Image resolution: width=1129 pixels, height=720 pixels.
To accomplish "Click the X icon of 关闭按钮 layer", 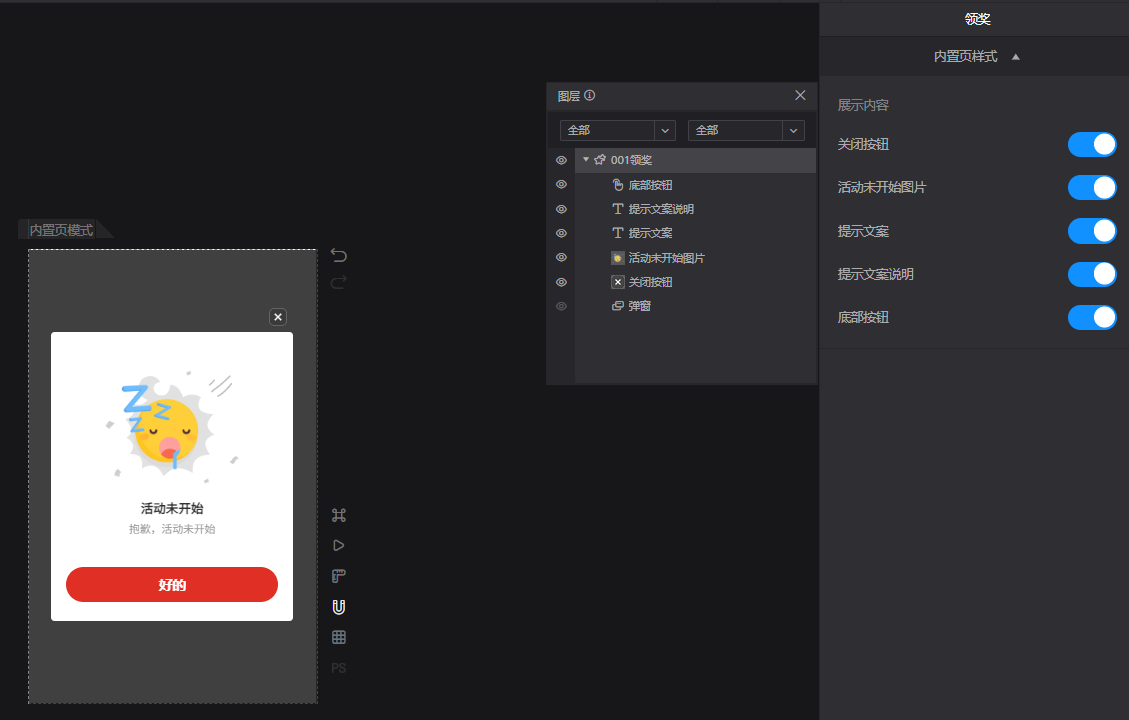I will 618,282.
